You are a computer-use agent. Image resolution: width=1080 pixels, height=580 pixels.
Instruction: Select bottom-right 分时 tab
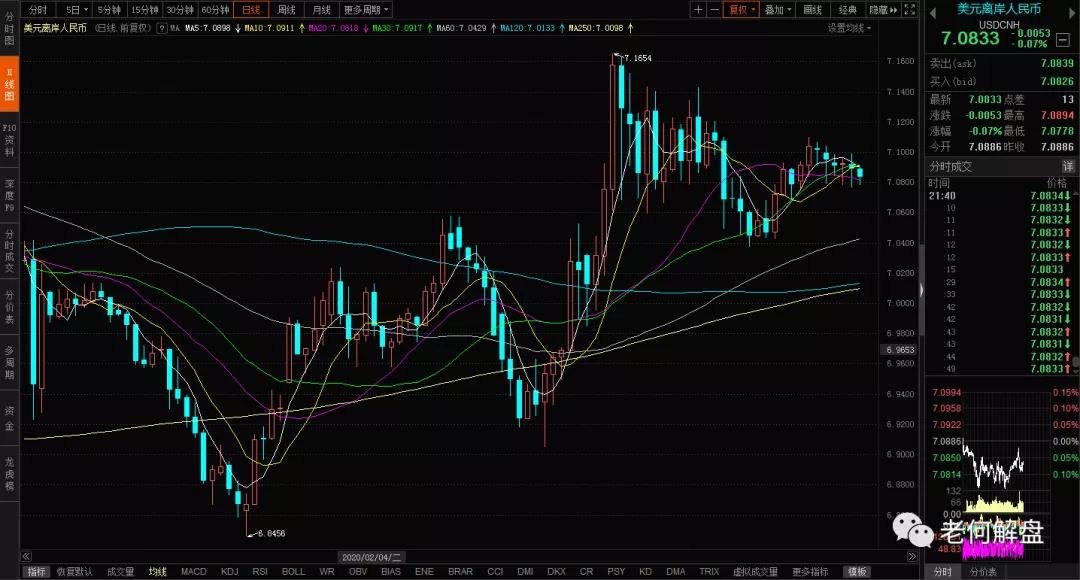[942, 572]
